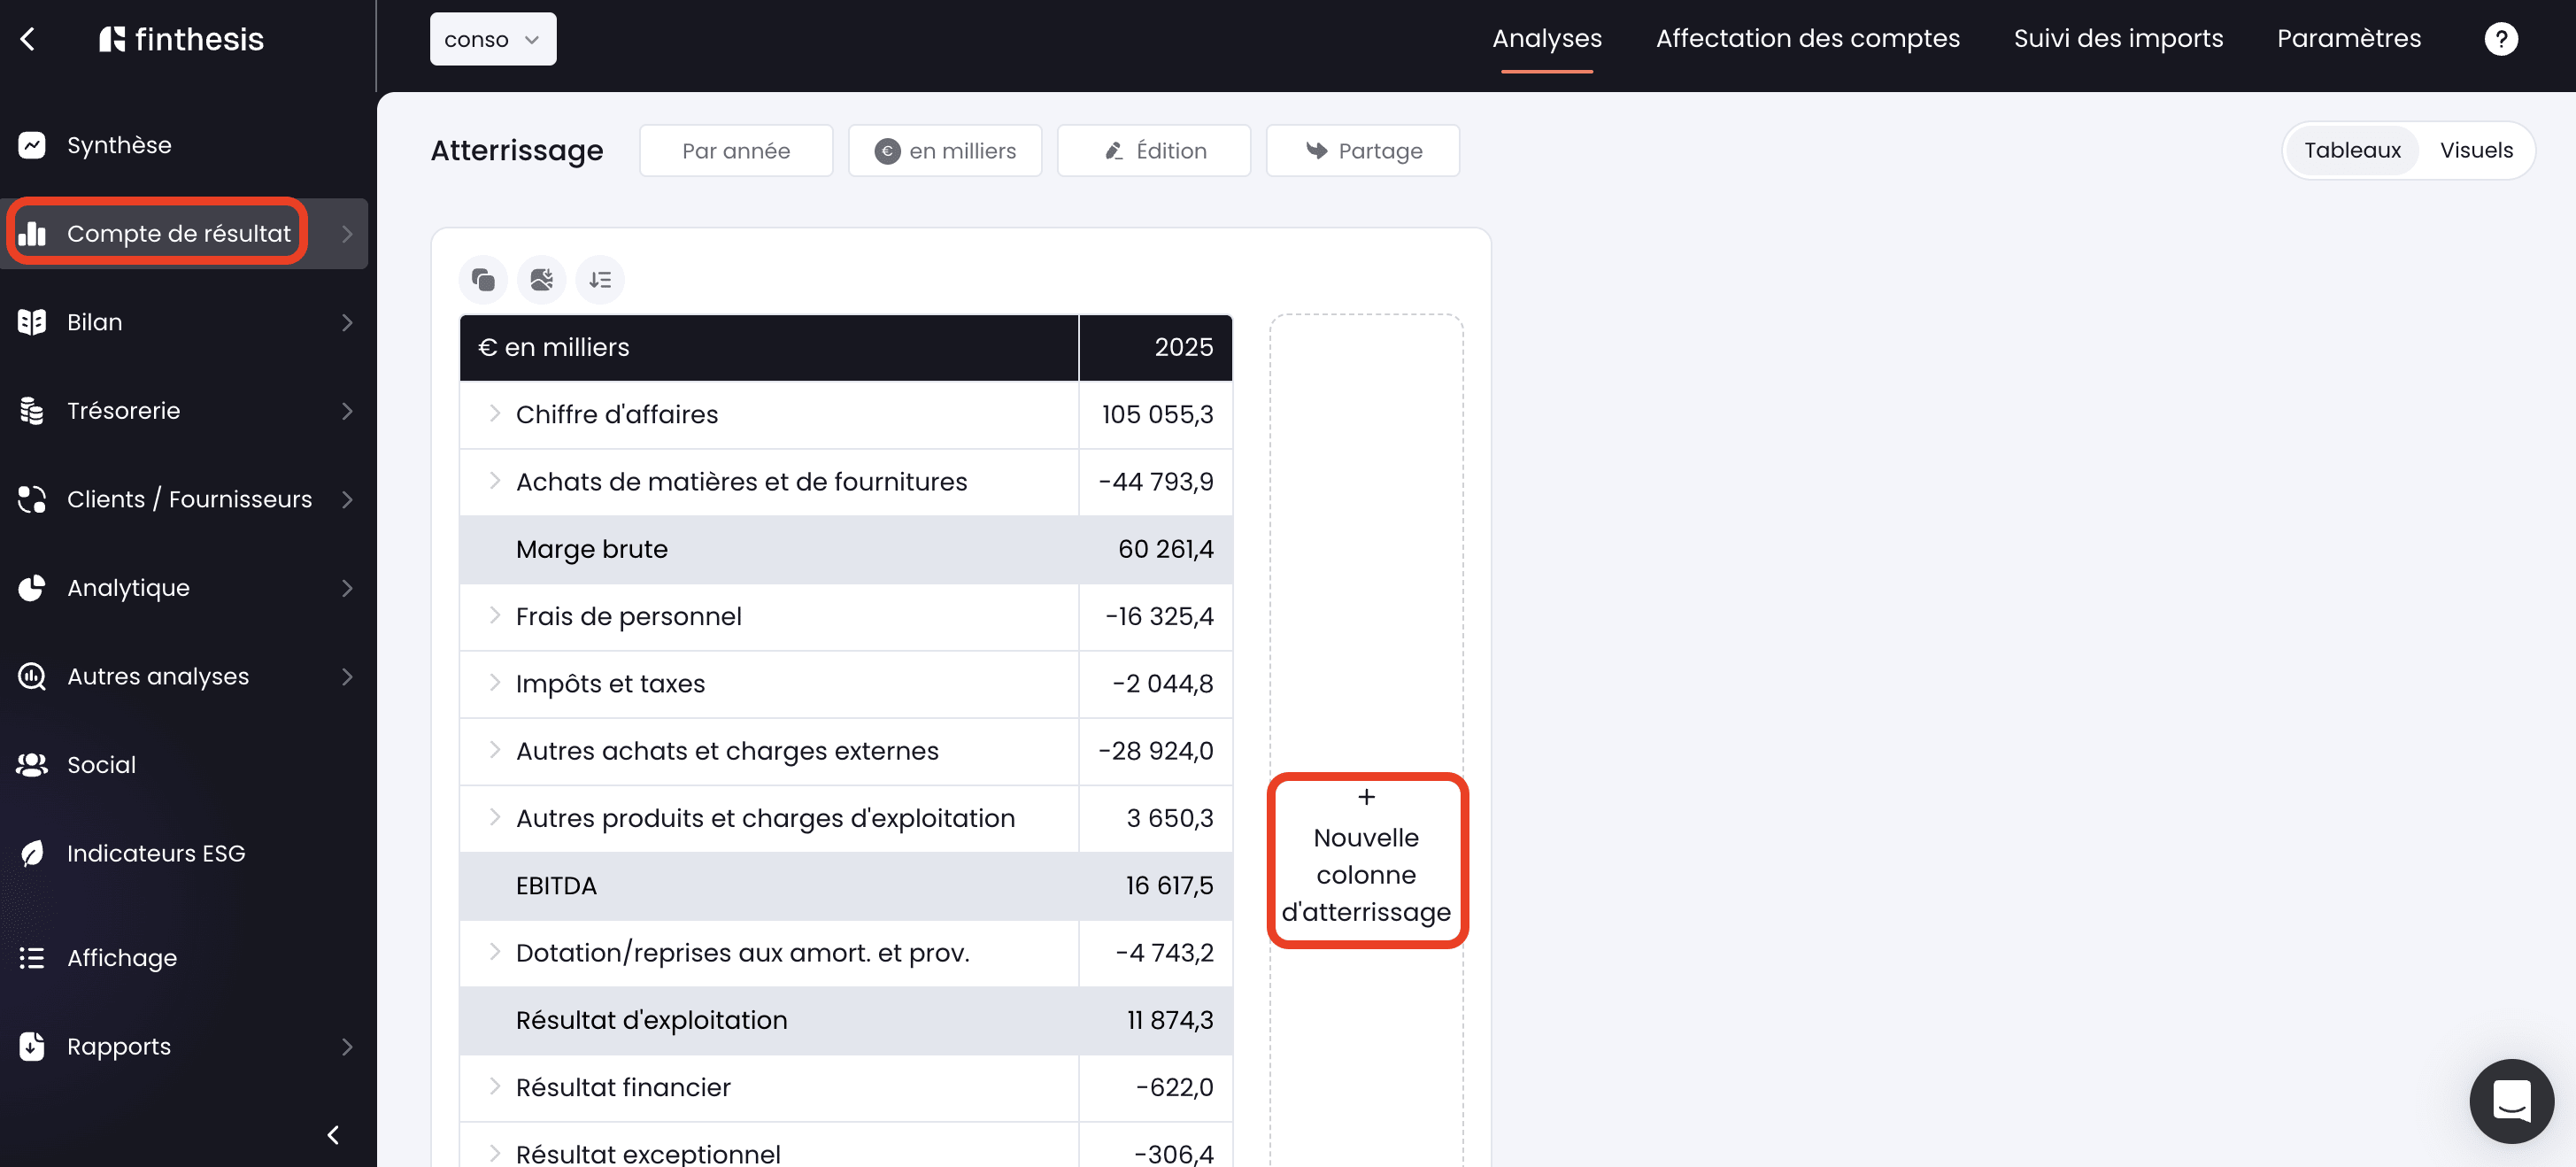This screenshot has height=1167, width=2576.
Task: Toggle the 'en milliers' units button
Action: click(944, 151)
